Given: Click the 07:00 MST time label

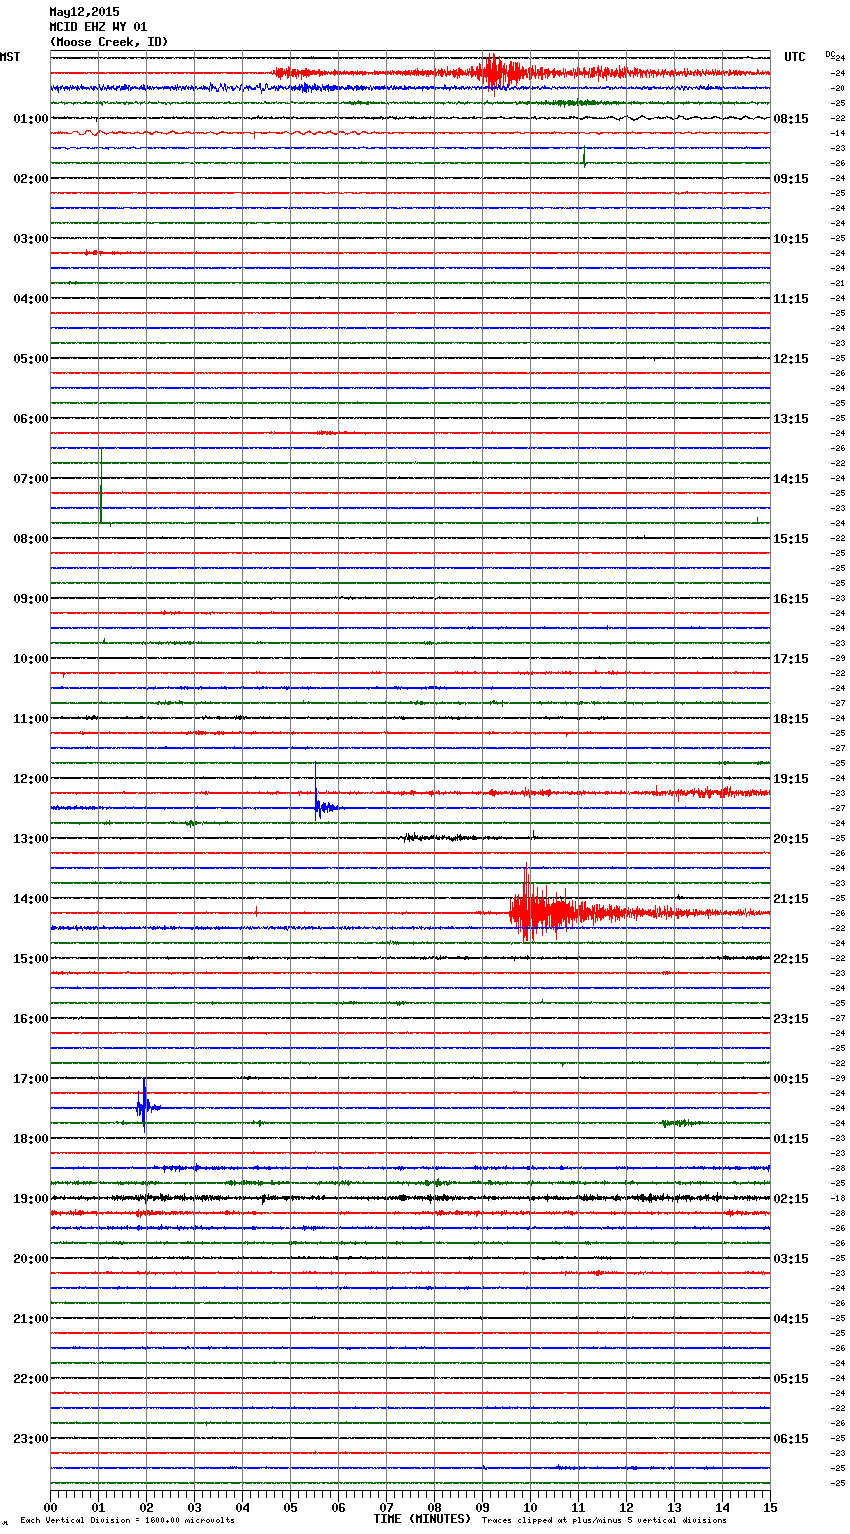Looking at the screenshot, I should [x=31, y=479].
